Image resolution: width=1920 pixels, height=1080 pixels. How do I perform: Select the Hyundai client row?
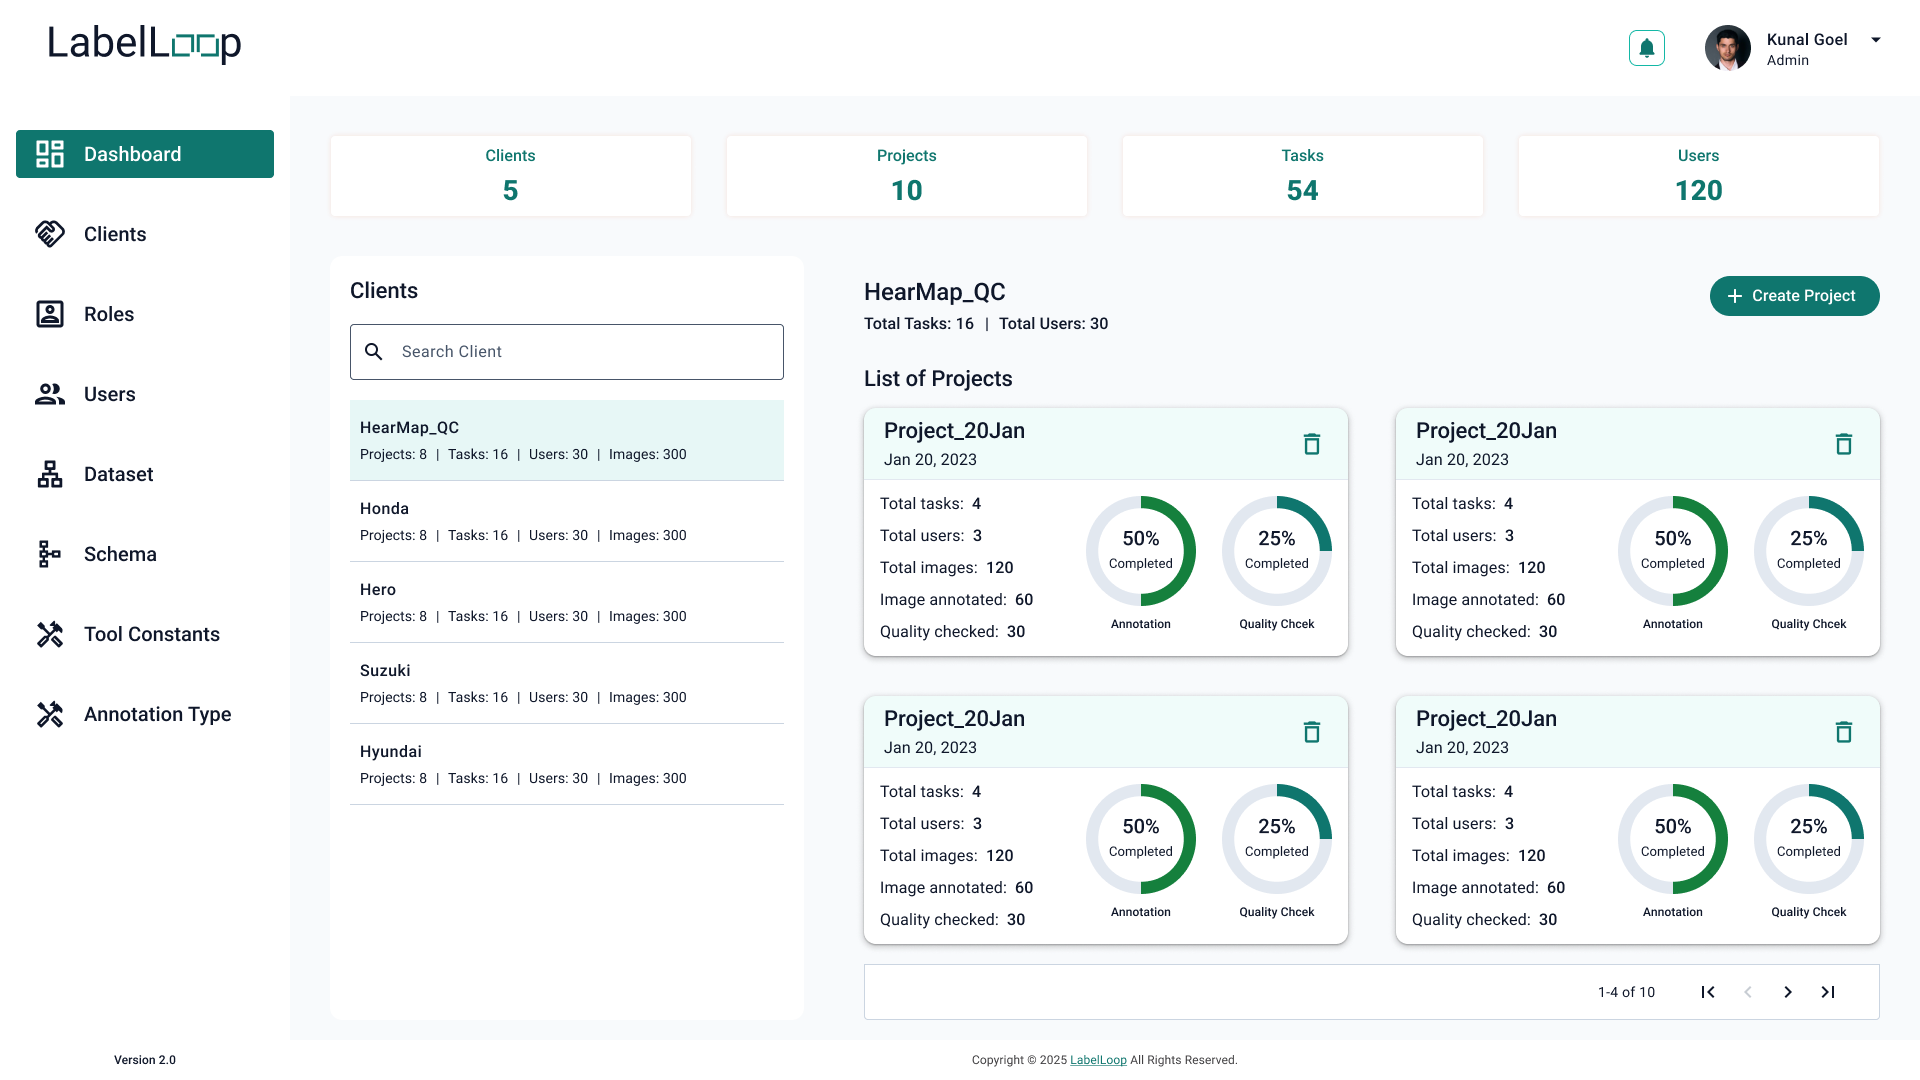(x=567, y=764)
